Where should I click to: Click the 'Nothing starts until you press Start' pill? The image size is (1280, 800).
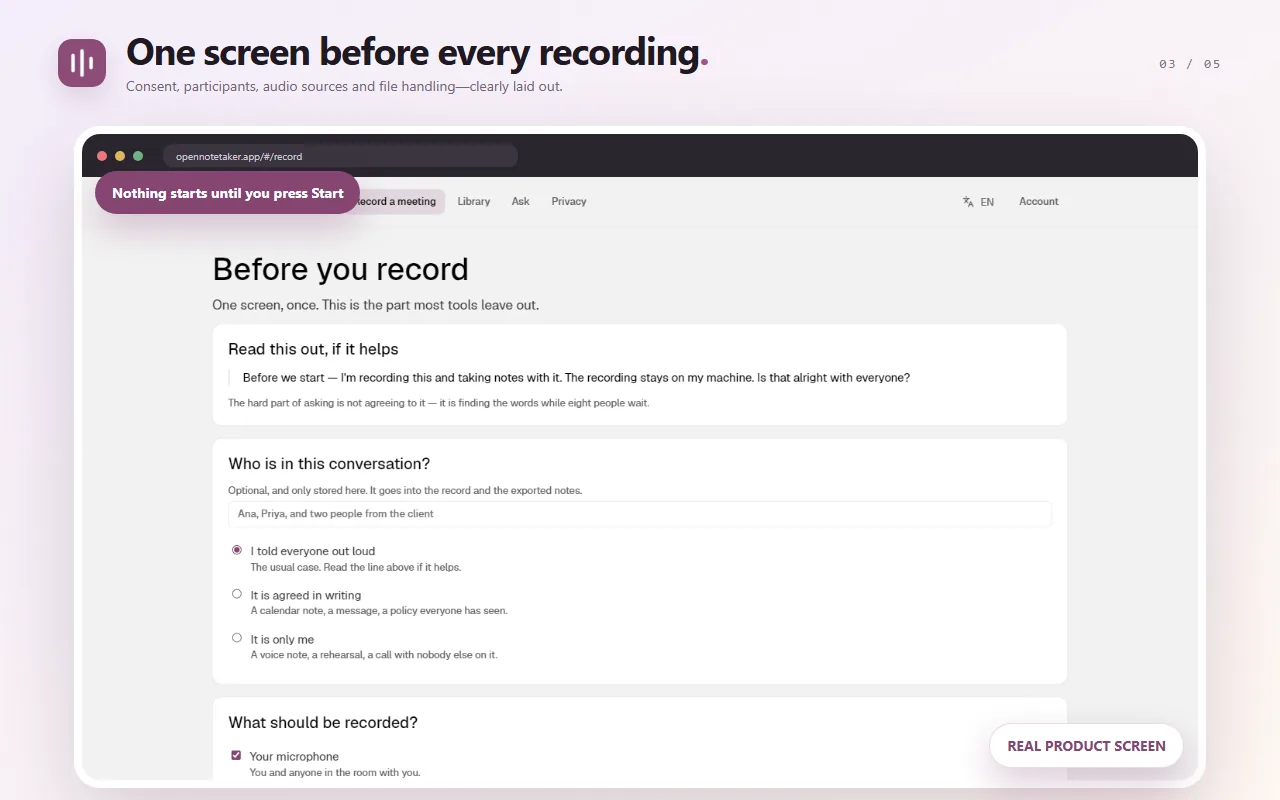[228, 193]
